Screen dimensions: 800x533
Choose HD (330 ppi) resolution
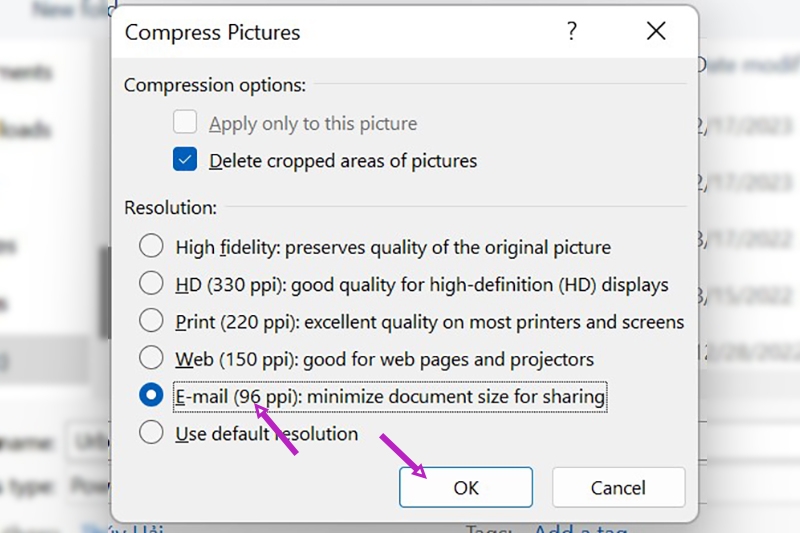pyautogui.click(x=151, y=283)
